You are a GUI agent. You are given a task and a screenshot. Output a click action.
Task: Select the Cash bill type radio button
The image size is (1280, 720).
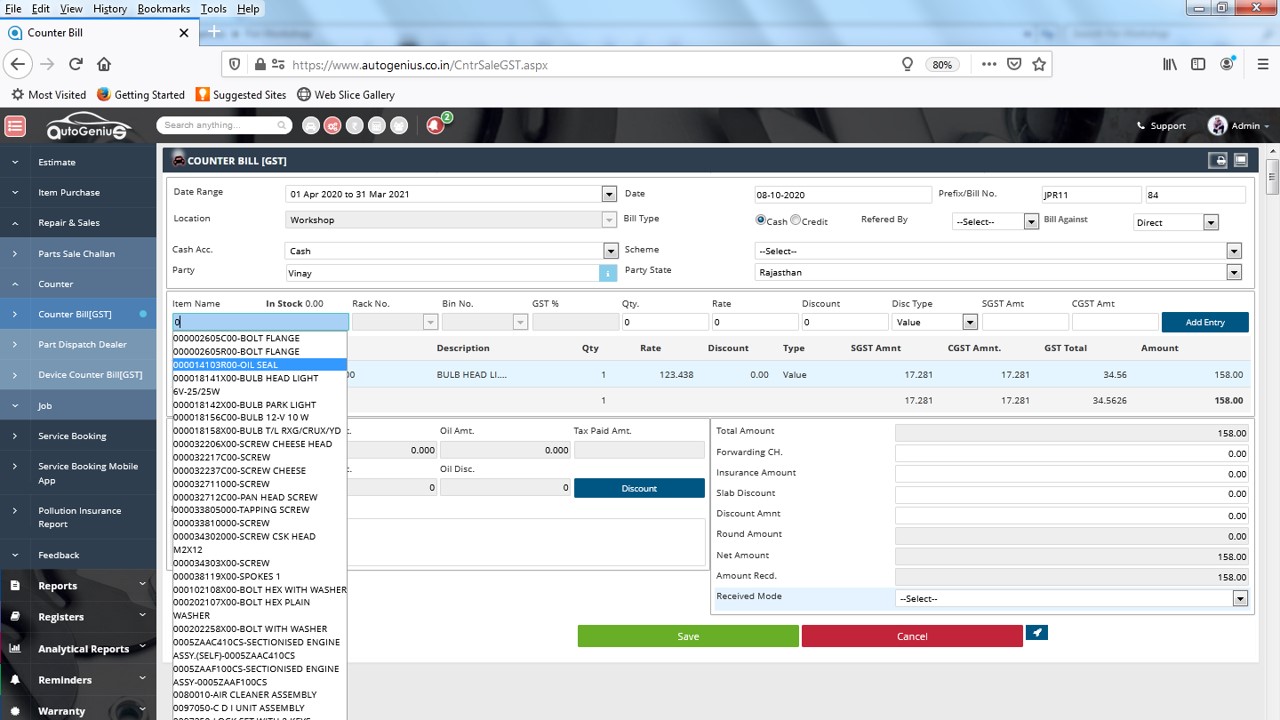762,220
